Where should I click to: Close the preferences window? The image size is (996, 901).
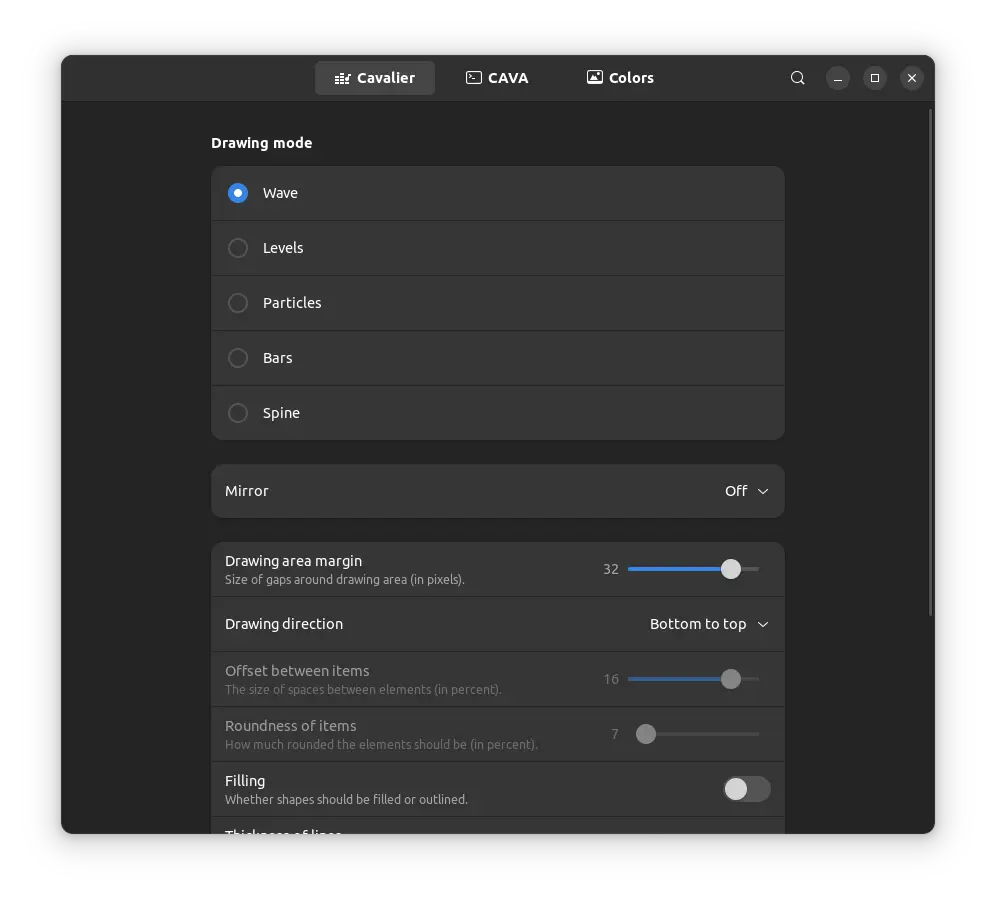(x=911, y=78)
